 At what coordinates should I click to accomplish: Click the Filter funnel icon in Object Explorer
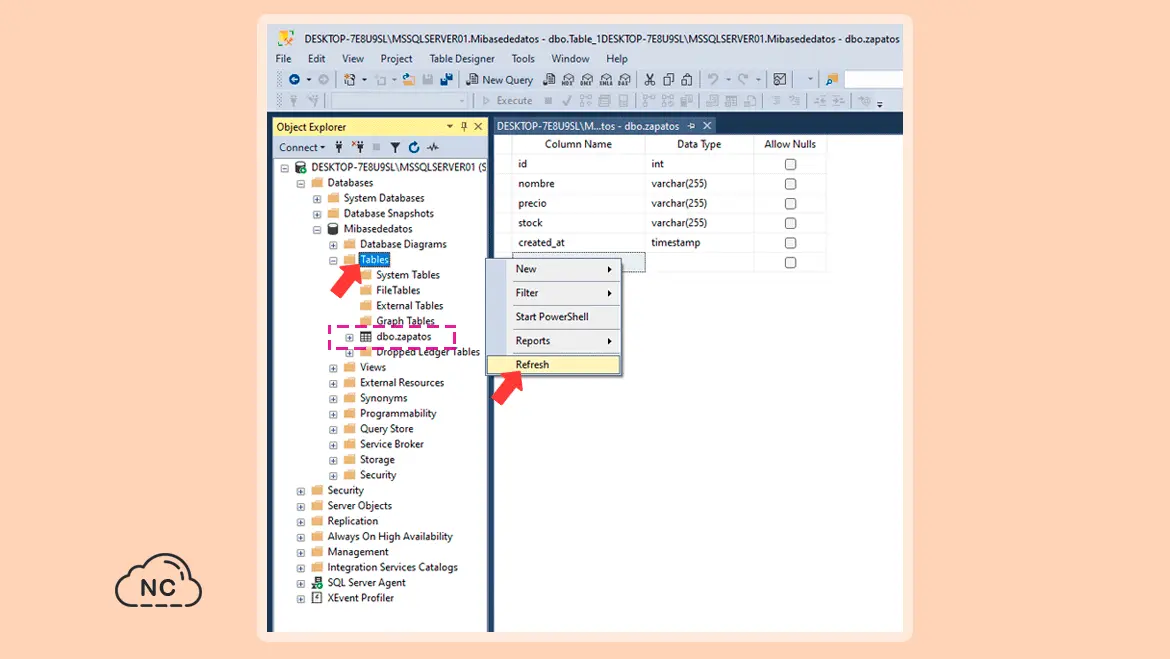(395, 147)
